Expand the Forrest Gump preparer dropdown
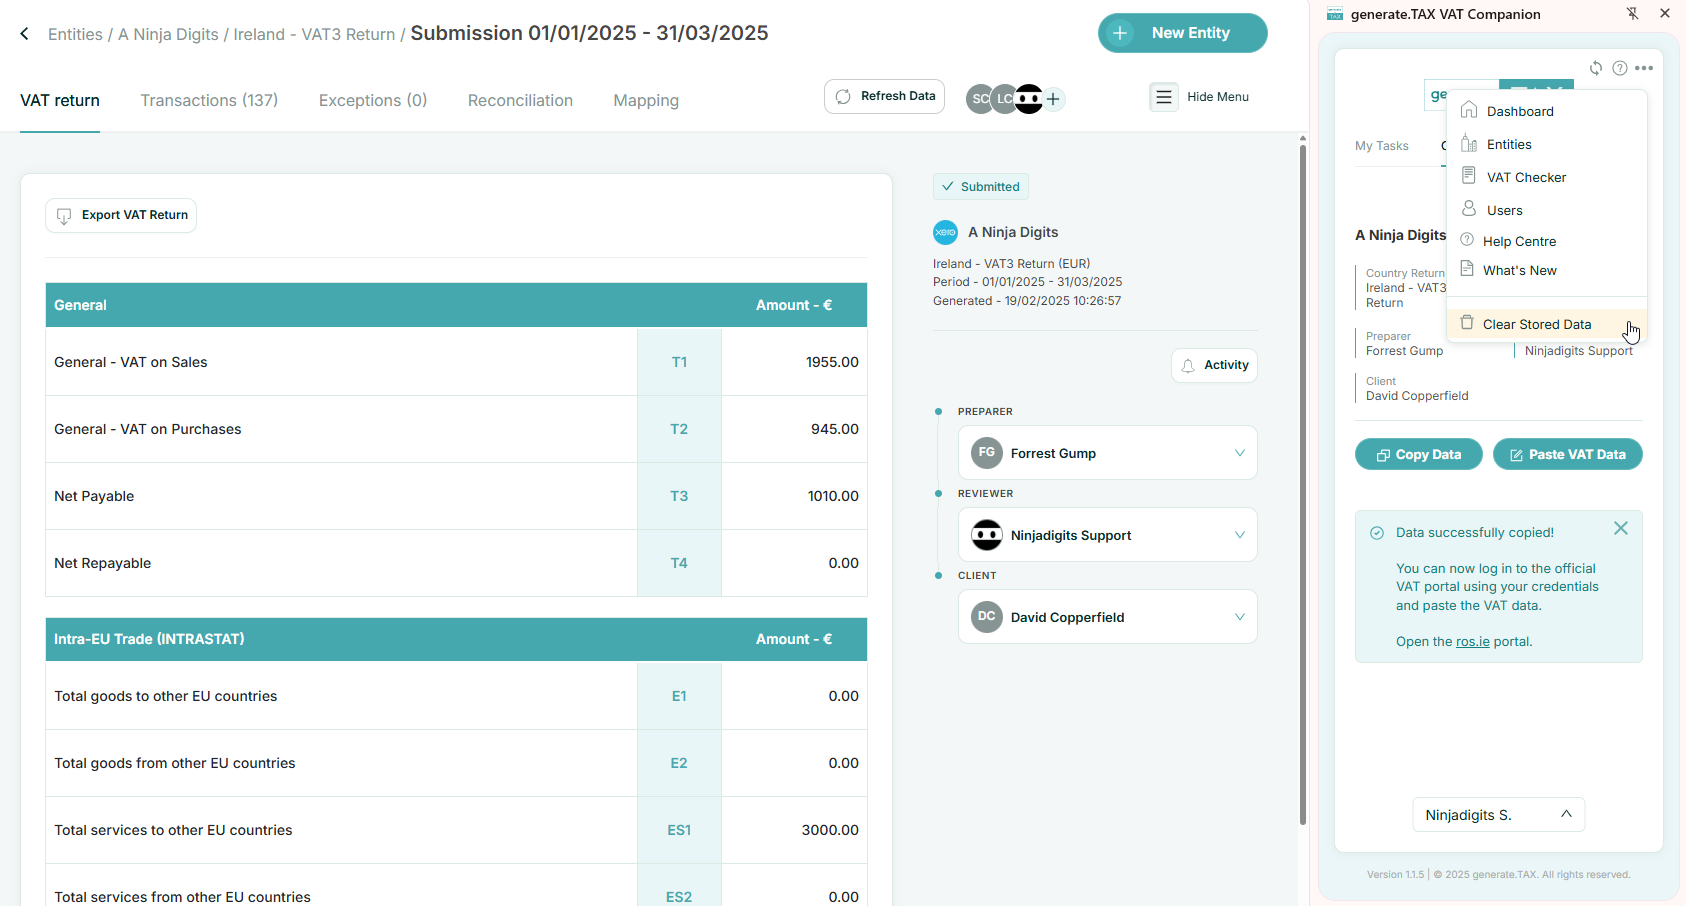Viewport: 1686px width, 906px height. click(x=1239, y=453)
